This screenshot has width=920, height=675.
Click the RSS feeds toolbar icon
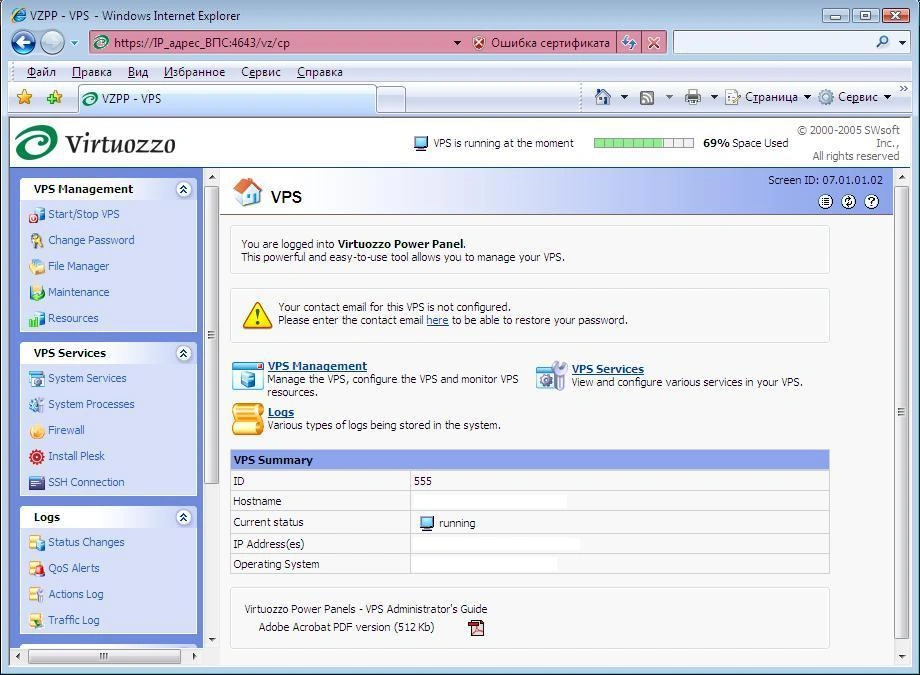point(647,97)
